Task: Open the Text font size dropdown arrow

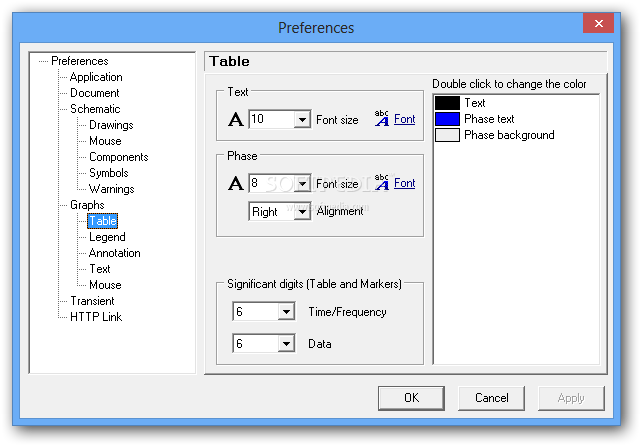Action: tap(302, 120)
